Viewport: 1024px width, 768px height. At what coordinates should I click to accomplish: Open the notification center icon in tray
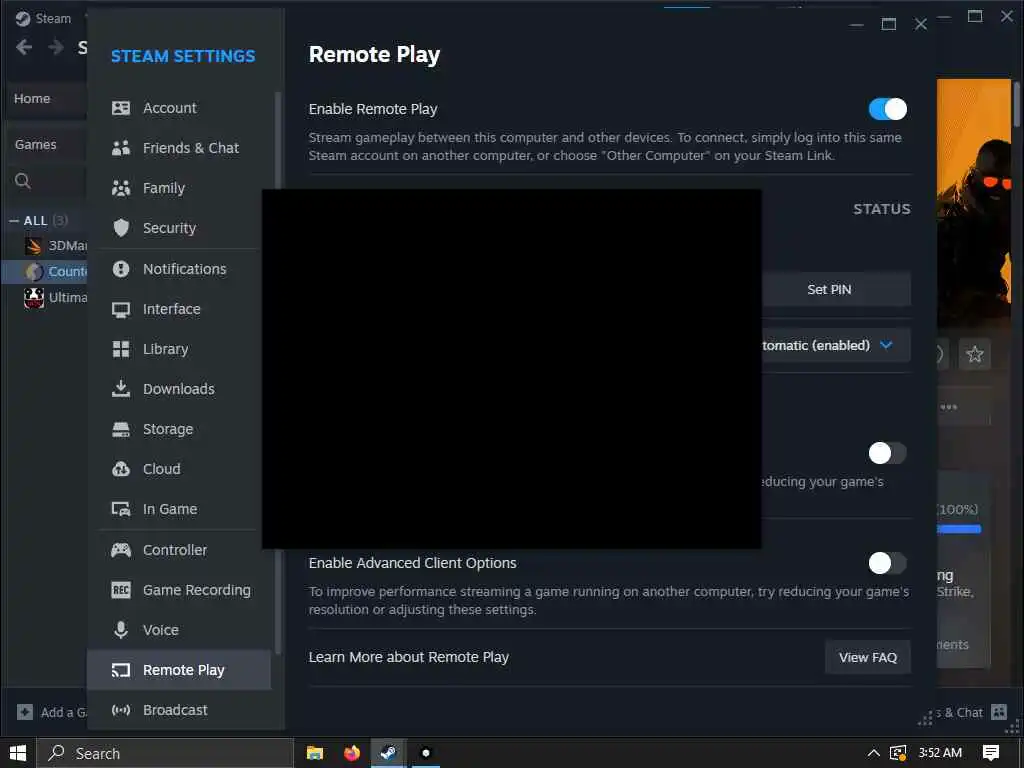(991, 753)
